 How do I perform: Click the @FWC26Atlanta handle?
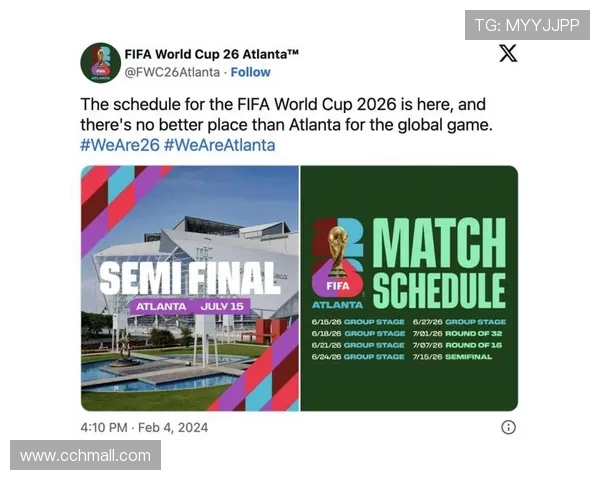172,72
